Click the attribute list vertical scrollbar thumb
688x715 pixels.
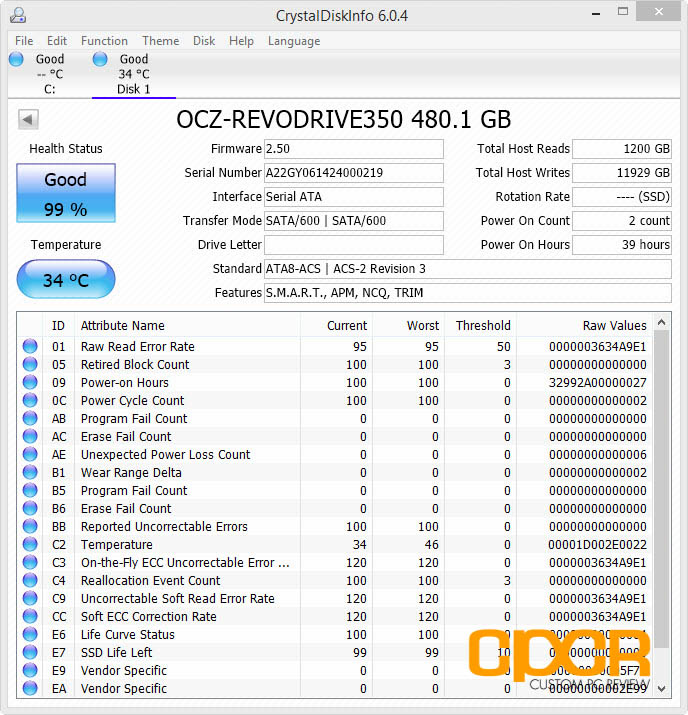pos(662,489)
